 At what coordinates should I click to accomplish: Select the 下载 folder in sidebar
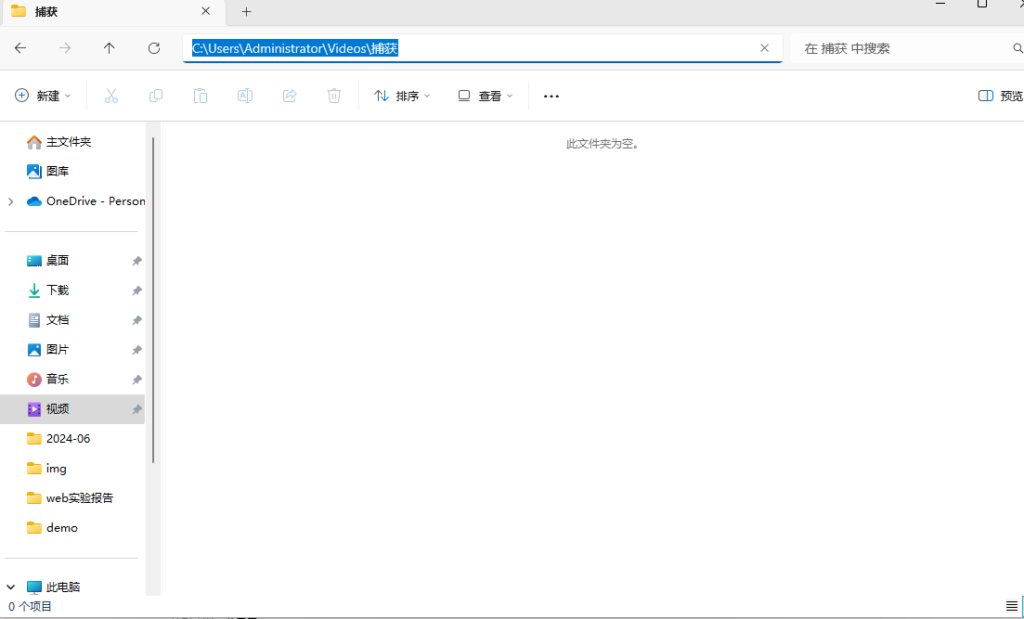57,290
